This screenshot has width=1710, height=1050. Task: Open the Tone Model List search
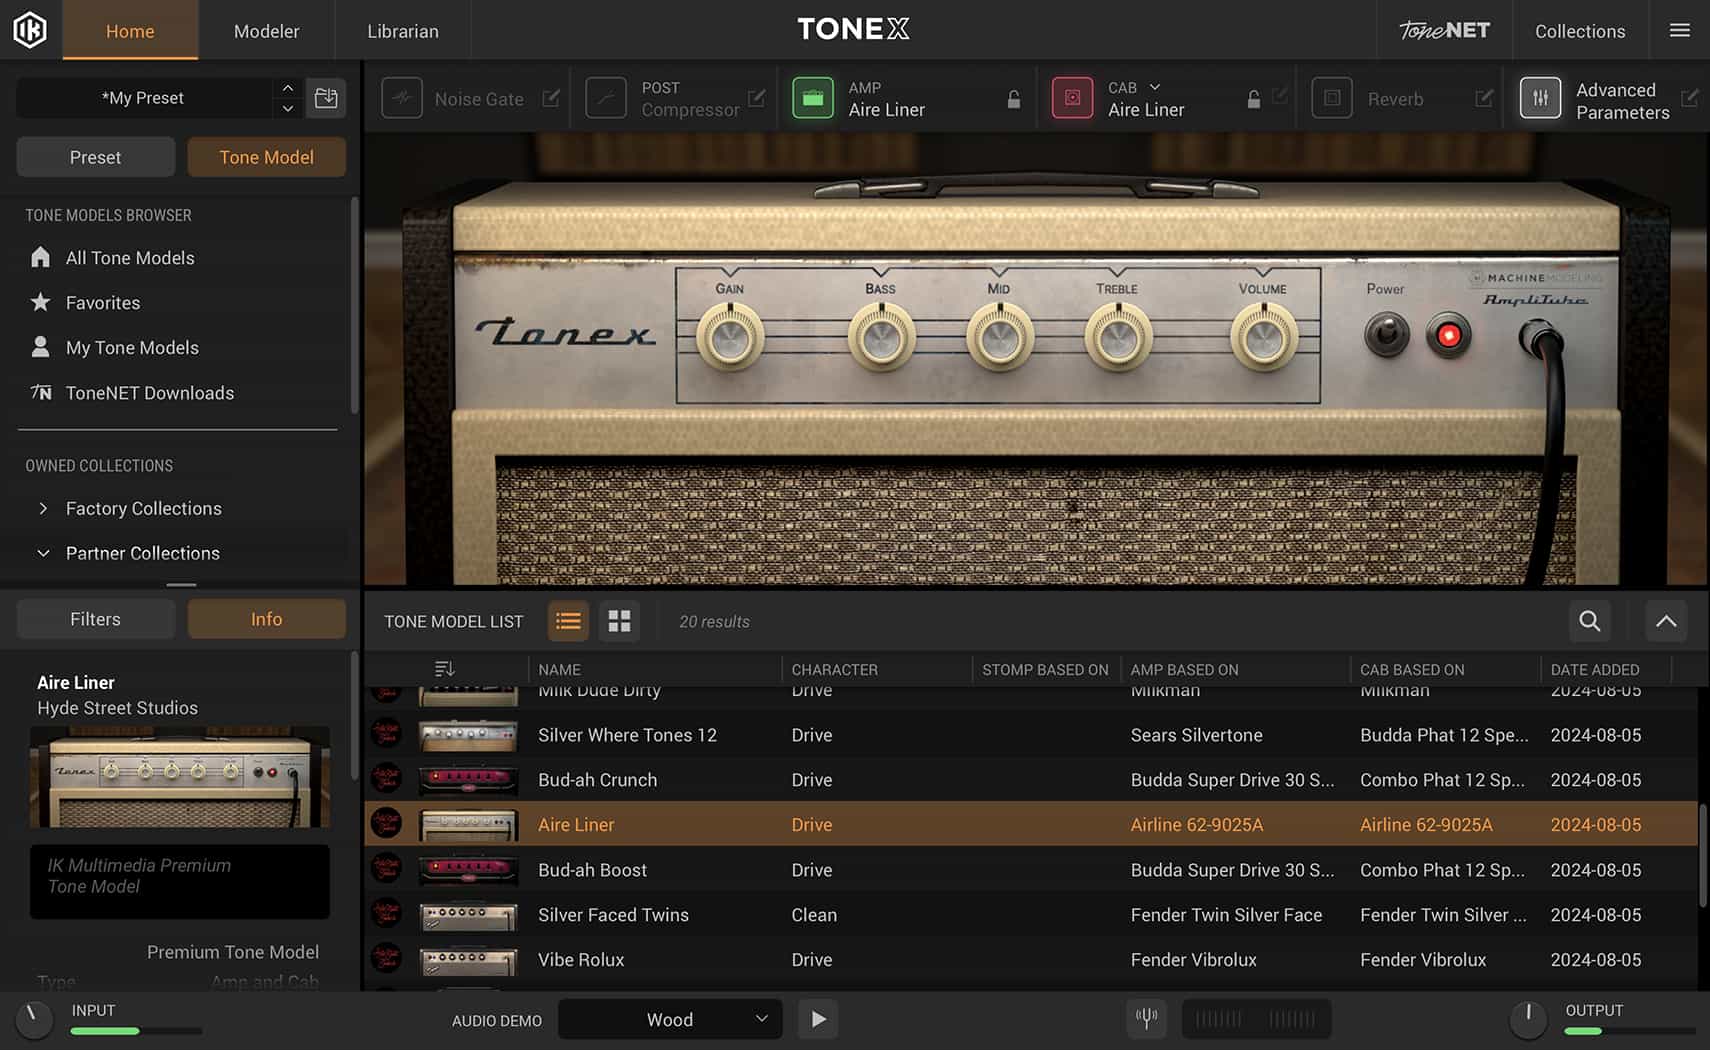(x=1589, y=621)
